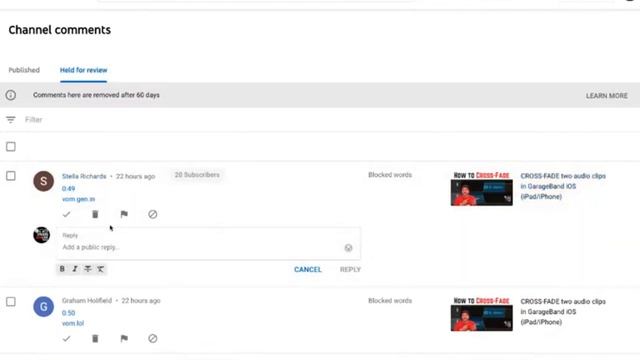Flag Stella Richards' comment as spam
This screenshot has width=640, height=360.
click(124, 214)
